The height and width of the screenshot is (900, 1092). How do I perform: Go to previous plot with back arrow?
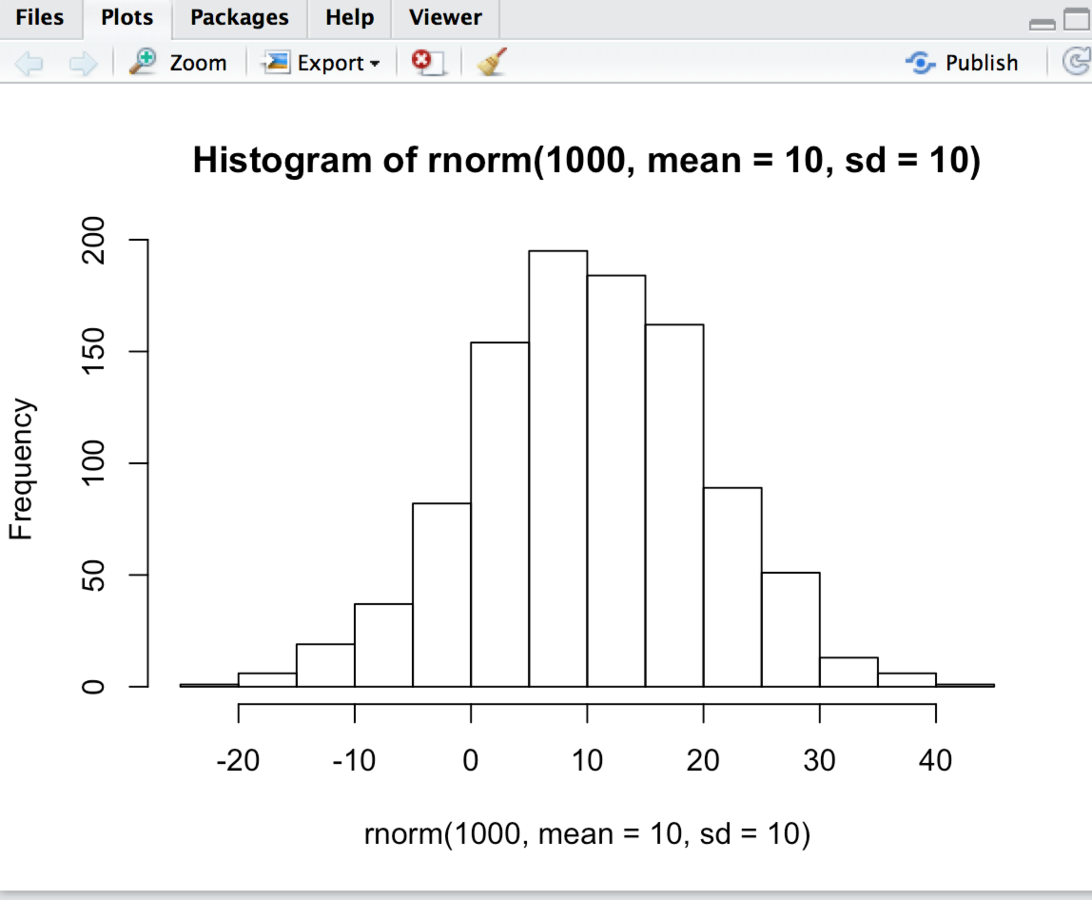29,63
